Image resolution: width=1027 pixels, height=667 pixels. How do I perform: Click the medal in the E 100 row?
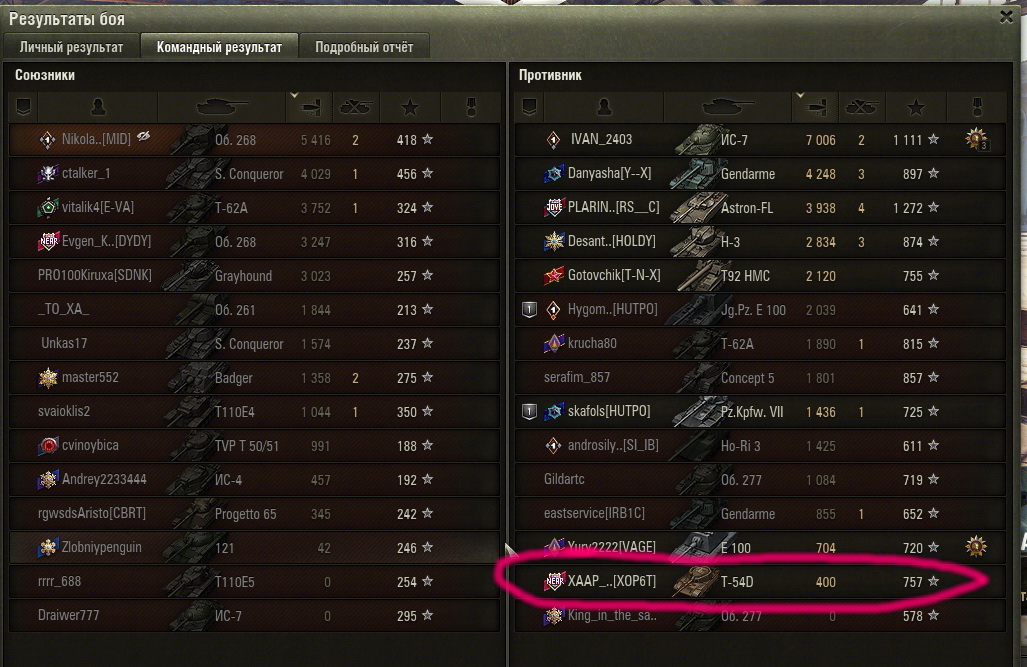(x=976, y=546)
